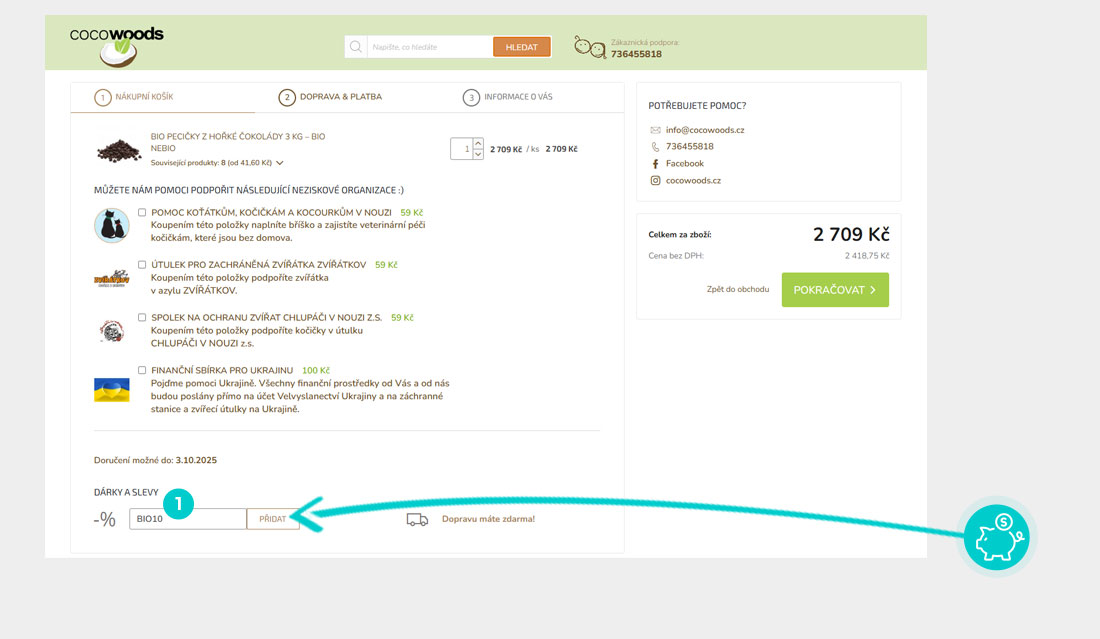
Task: Click the search magnifier icon
Action: coord(356,47)
